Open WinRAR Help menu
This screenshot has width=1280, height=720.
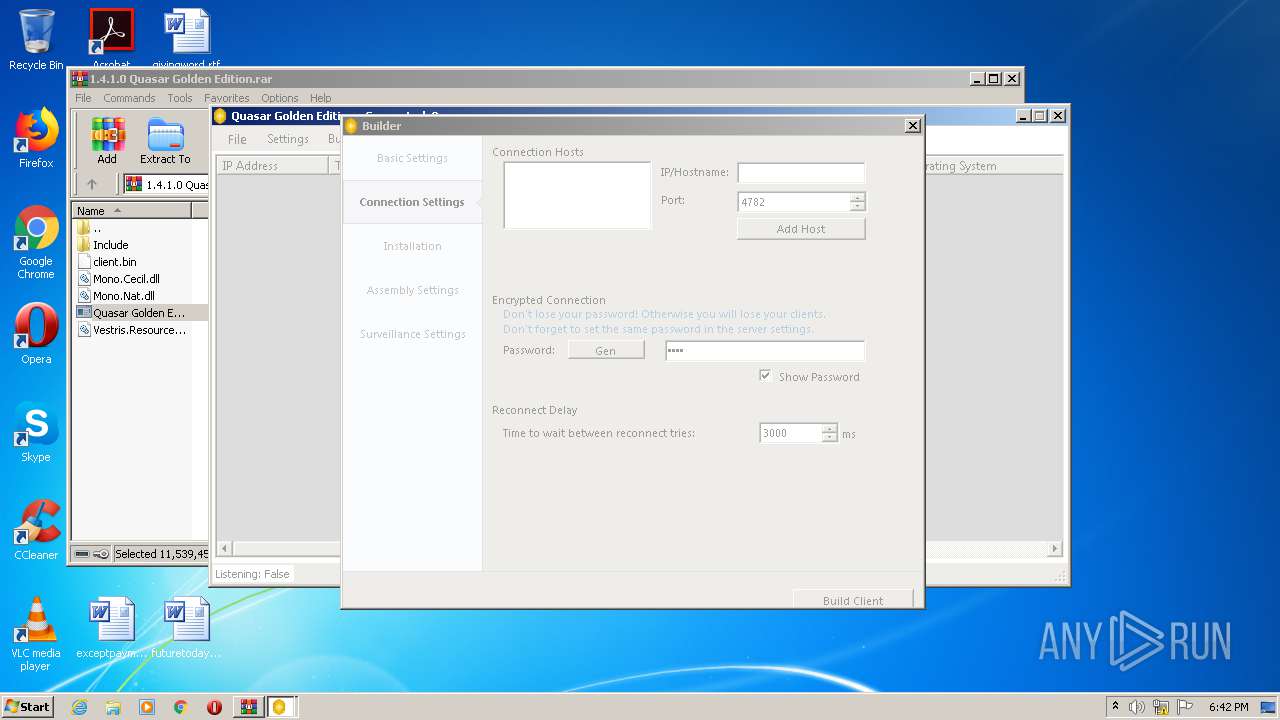click(320, 98)
